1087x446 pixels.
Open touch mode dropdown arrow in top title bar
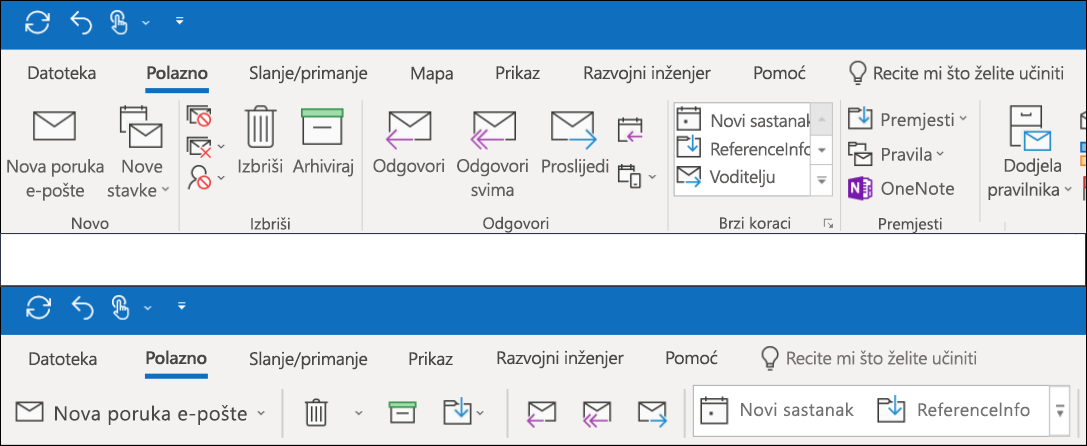[146, 23]
